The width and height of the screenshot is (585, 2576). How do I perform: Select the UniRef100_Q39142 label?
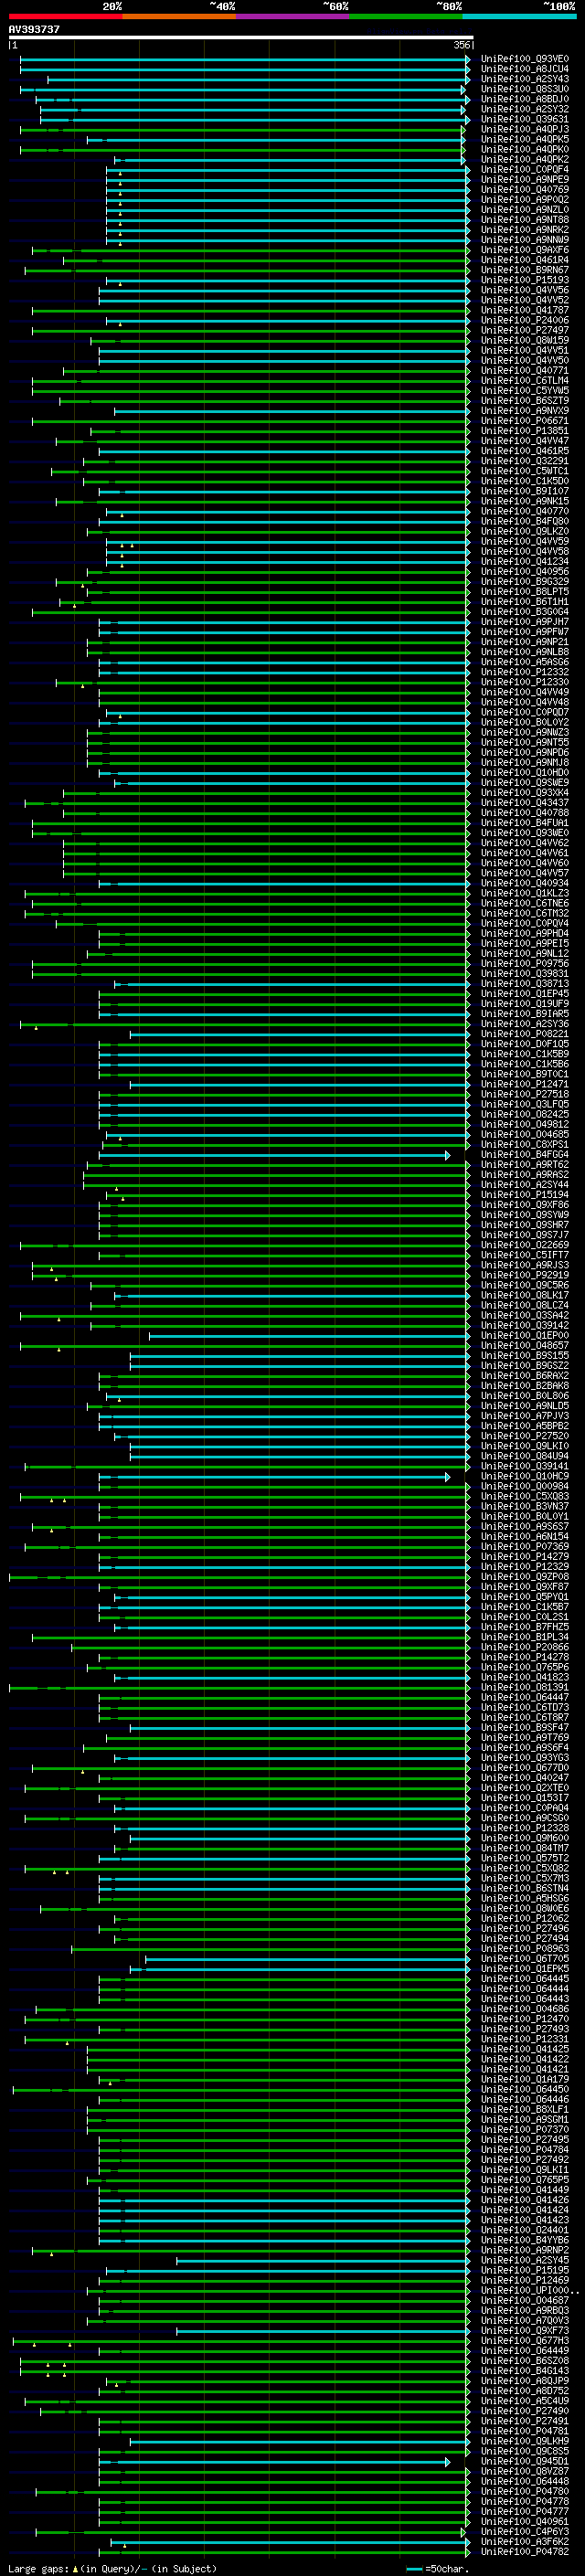[525, 1326]
